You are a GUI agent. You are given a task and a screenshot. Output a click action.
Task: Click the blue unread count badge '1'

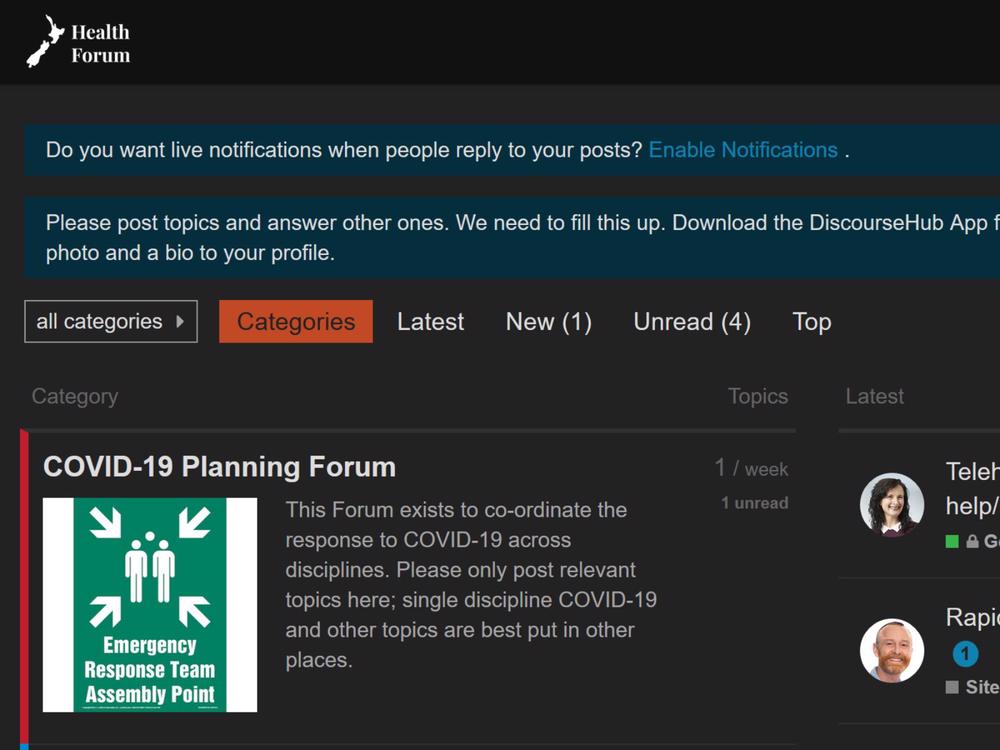[964, 654]
